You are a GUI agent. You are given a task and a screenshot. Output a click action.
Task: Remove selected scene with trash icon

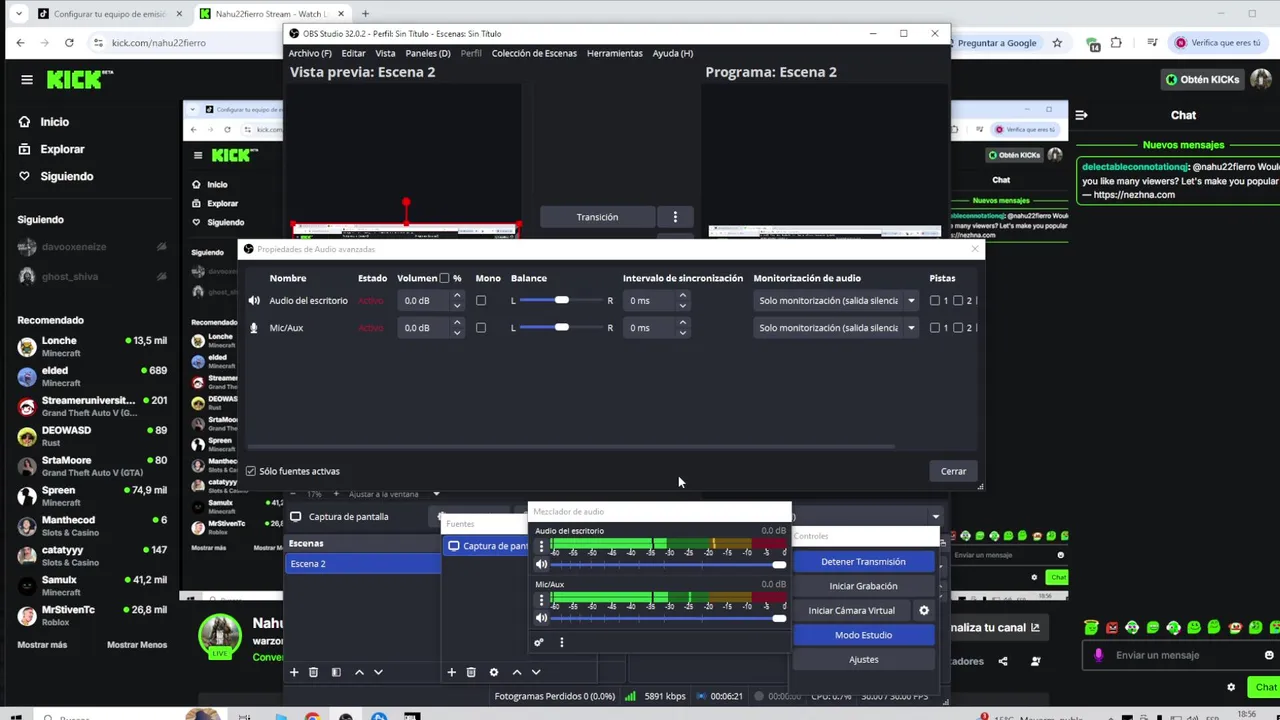pos(313,672)
